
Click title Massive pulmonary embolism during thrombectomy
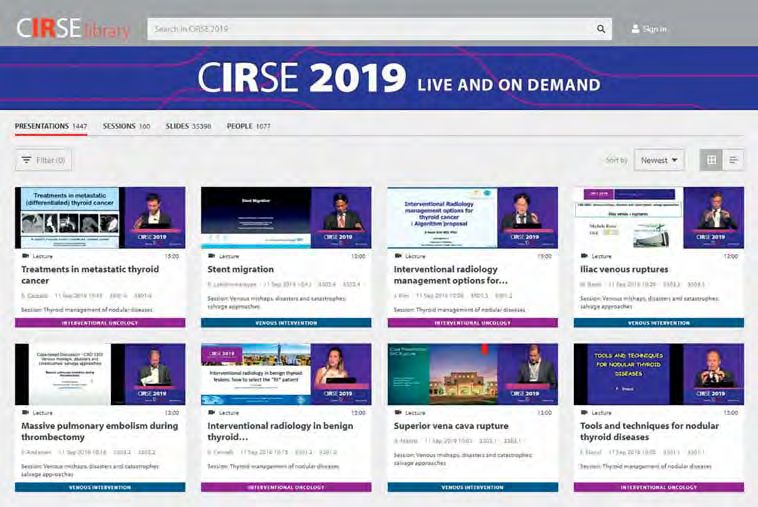(x=100, y=431)
